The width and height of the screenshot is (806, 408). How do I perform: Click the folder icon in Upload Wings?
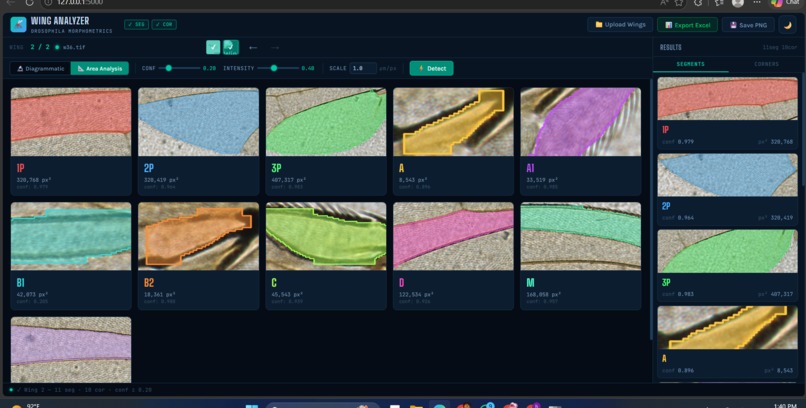[x=599, y=25]
